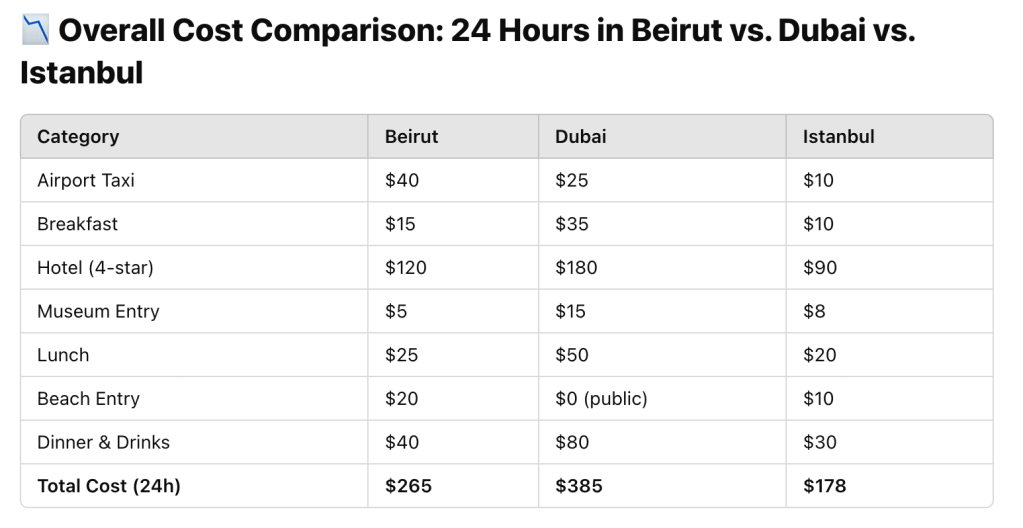This screenshot has width=1023, height=528.
Task: Click the Total Cost (24h) row label
Action: click(109, 486)
